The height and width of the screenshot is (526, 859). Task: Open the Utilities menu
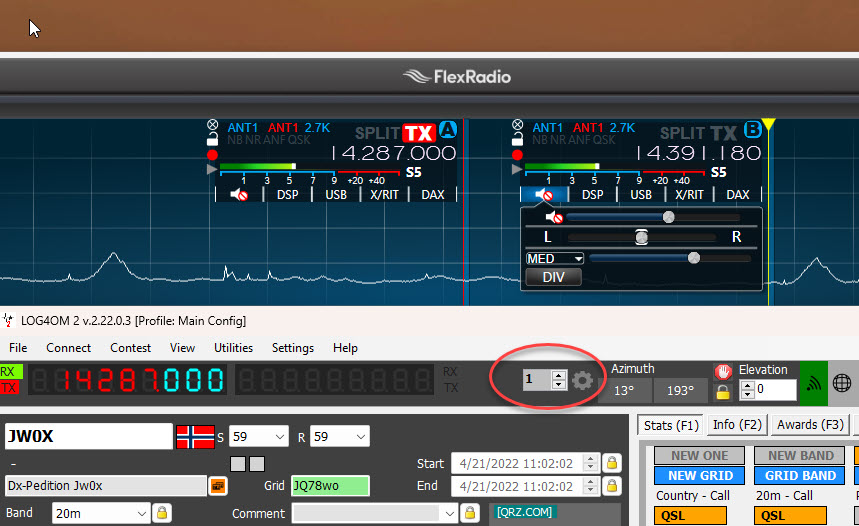(x=233, y=348)
